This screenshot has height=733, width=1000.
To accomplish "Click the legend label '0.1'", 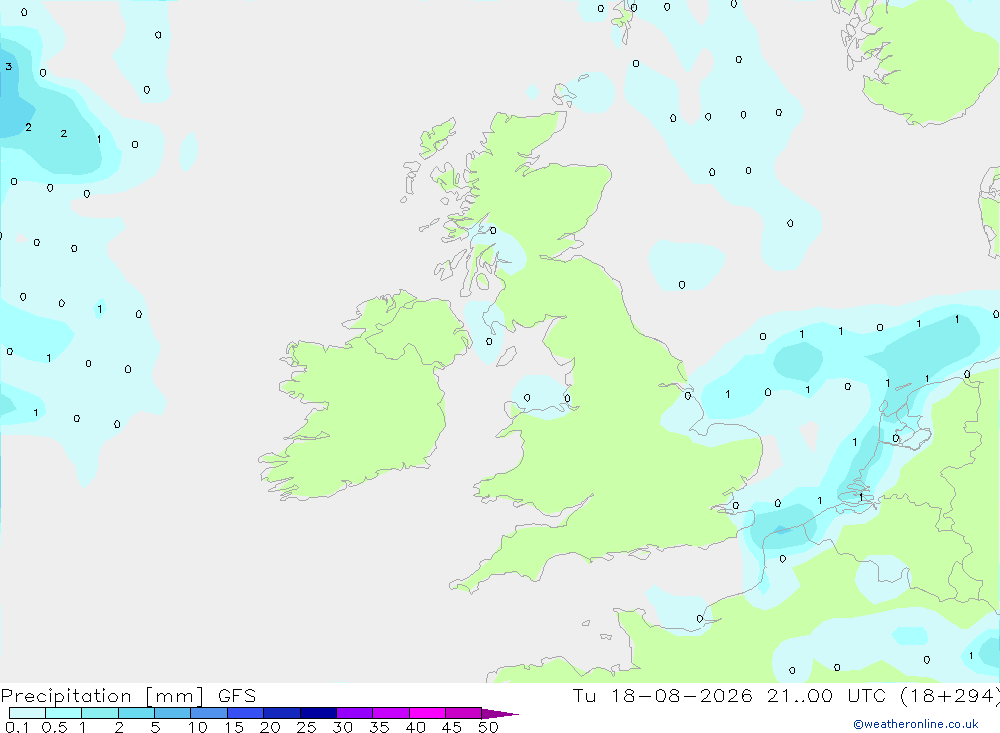I will point(17,727).
